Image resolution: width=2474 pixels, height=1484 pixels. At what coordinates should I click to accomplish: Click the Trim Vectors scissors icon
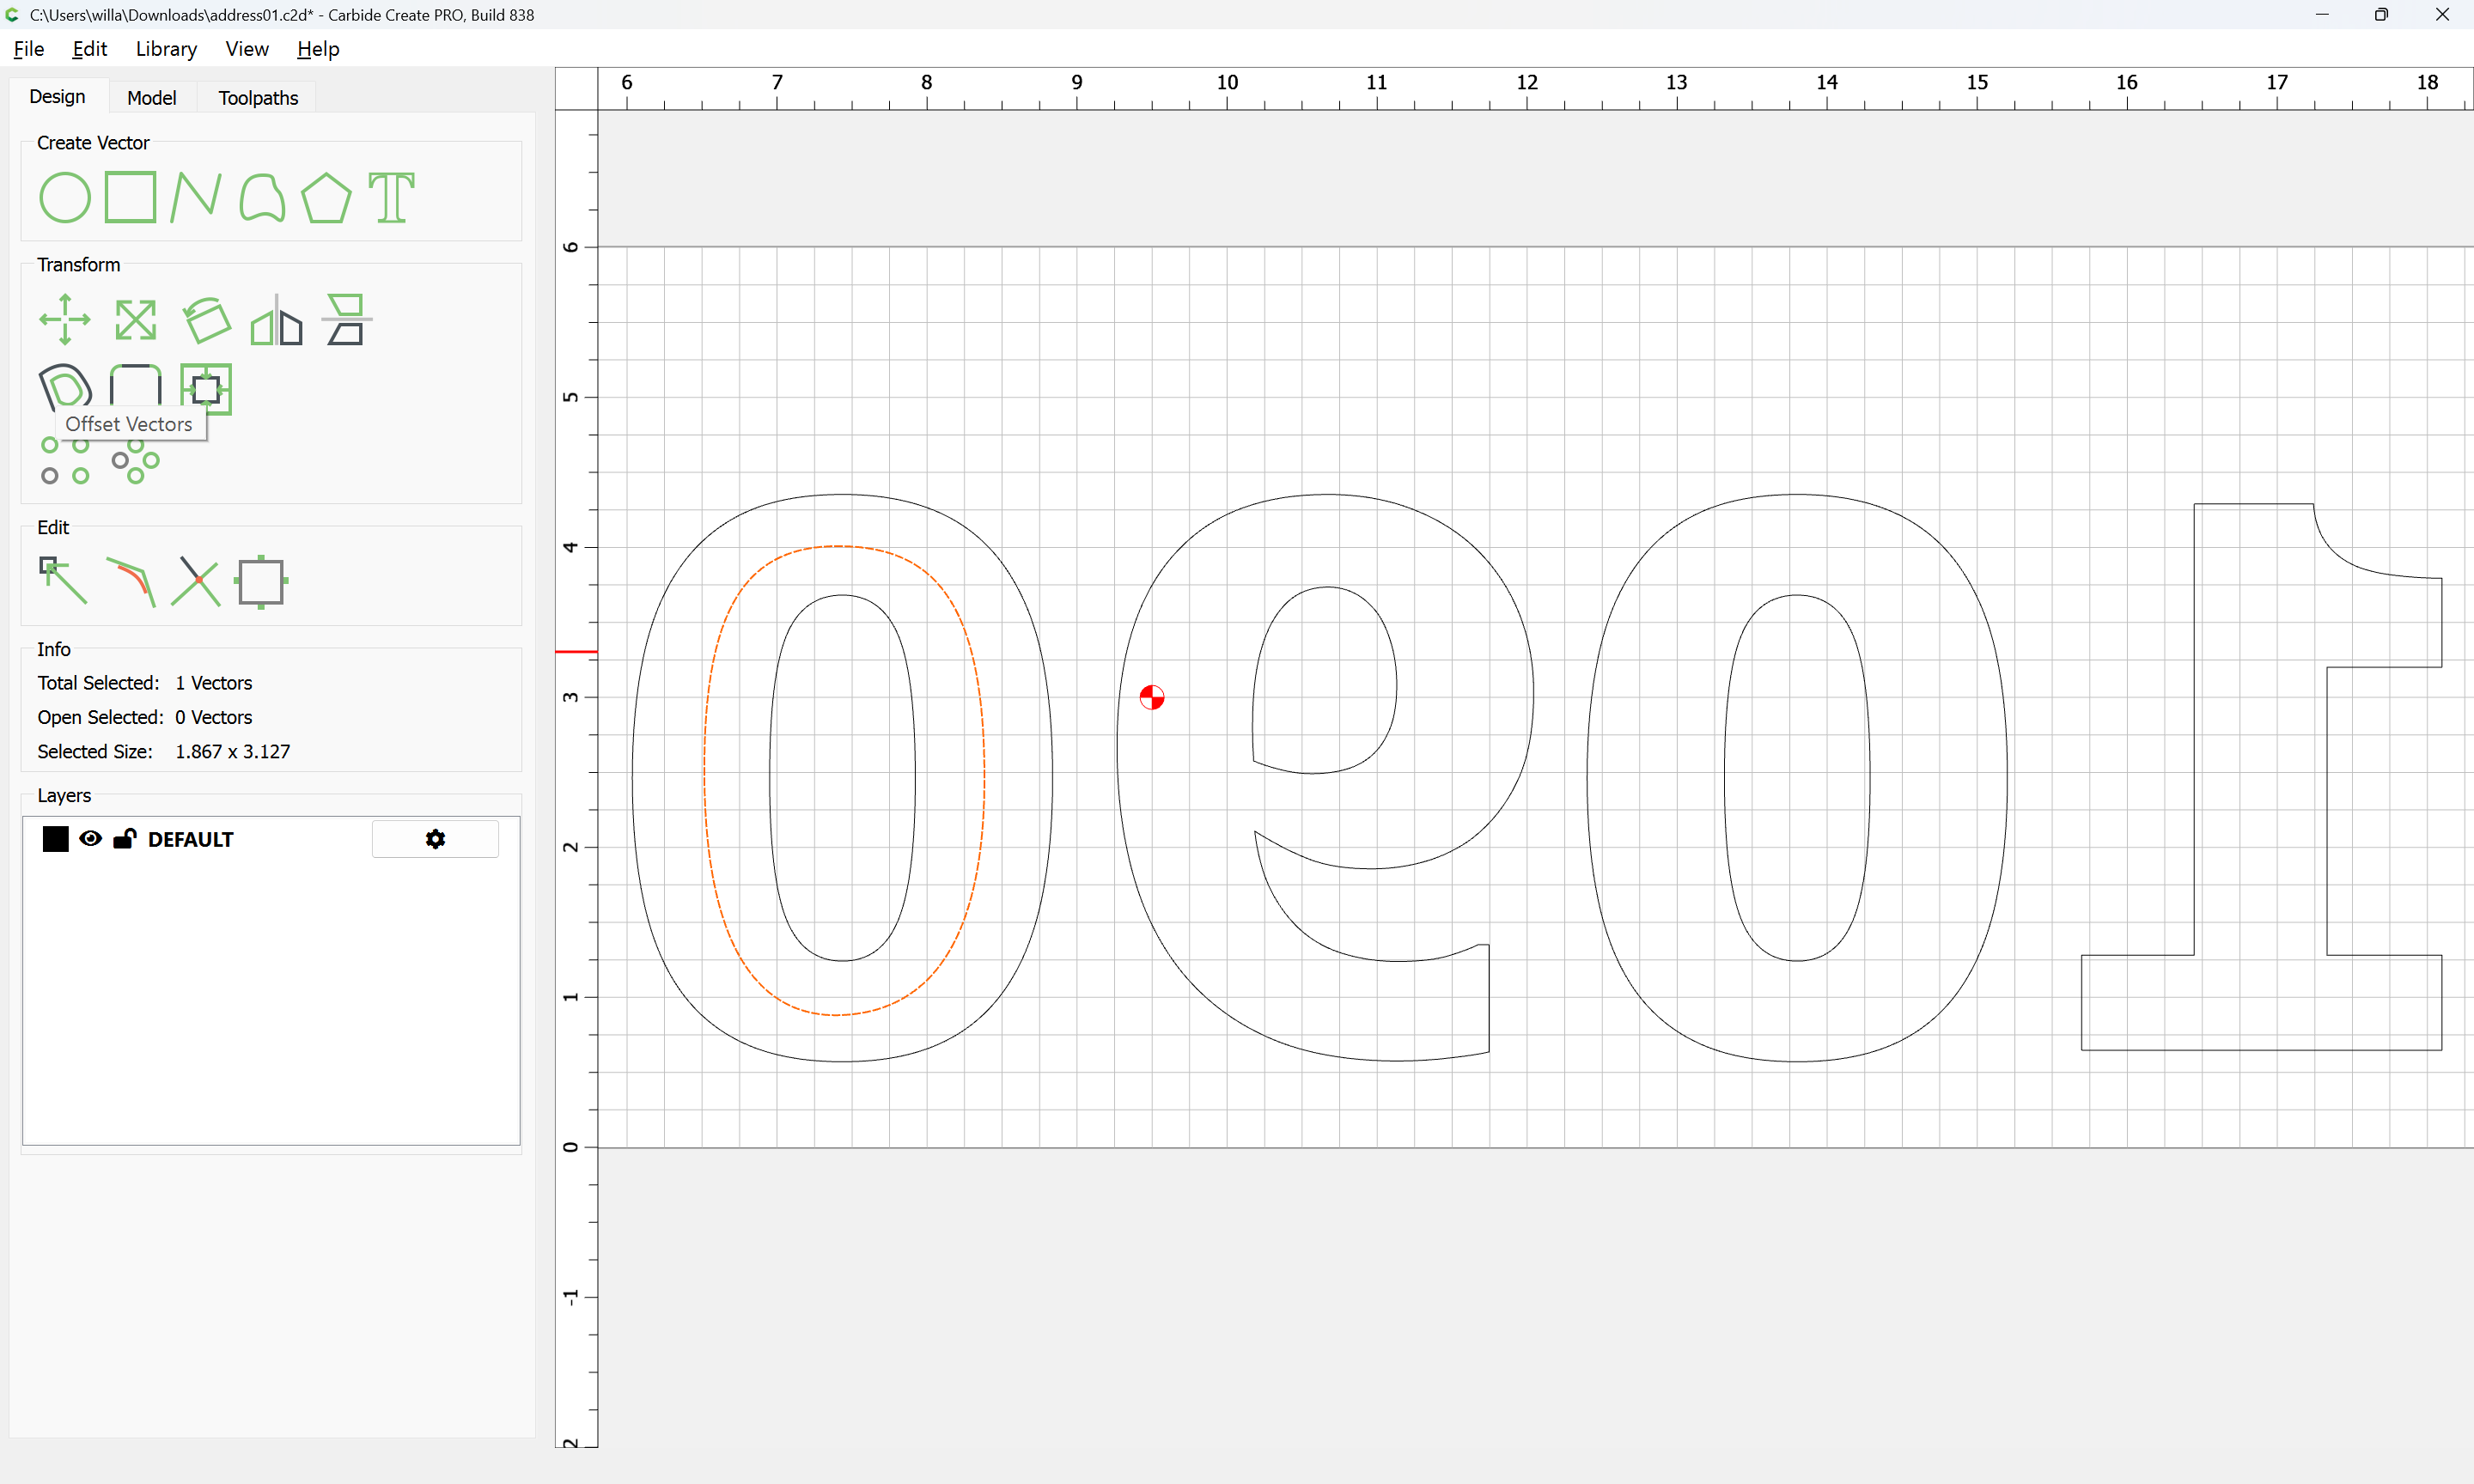point(196,581)
